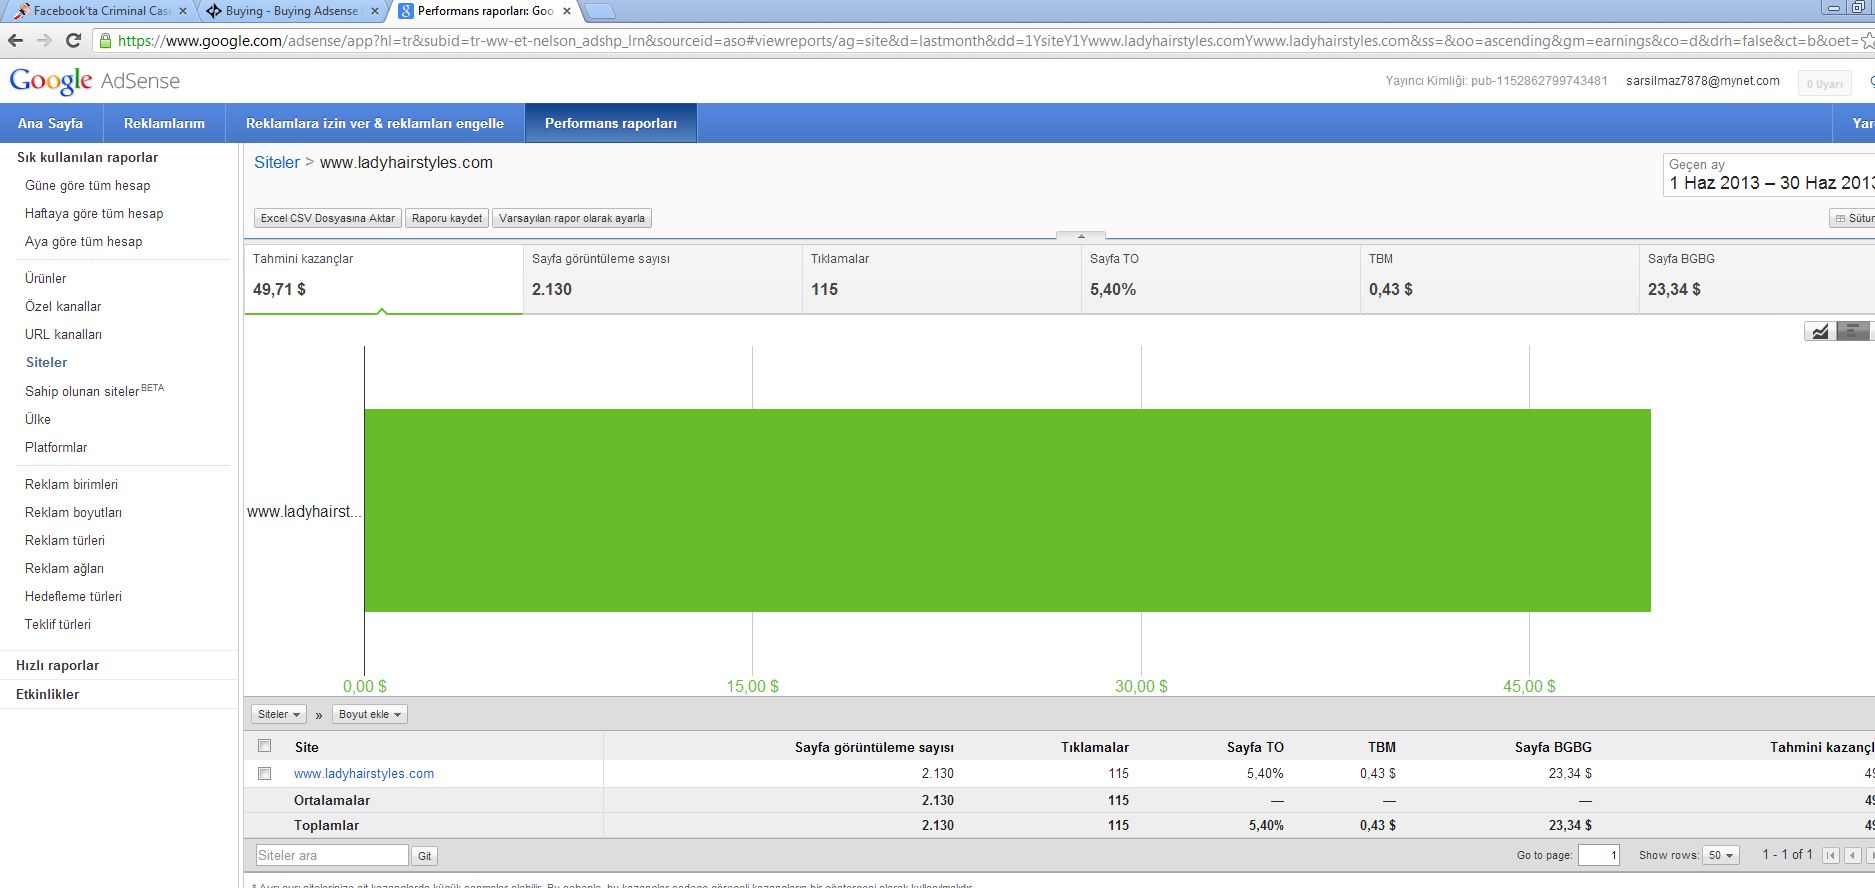The height and width of the screenshot is (888, 1875).
Task: Click the Siteler ara search field
Action: (331, 855)
